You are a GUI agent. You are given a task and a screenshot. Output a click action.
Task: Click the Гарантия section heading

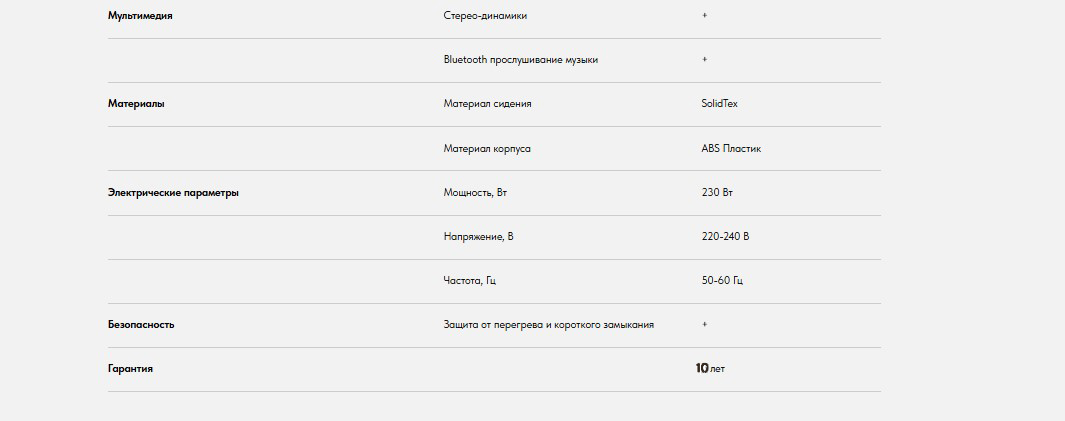(x=130, y=368)
